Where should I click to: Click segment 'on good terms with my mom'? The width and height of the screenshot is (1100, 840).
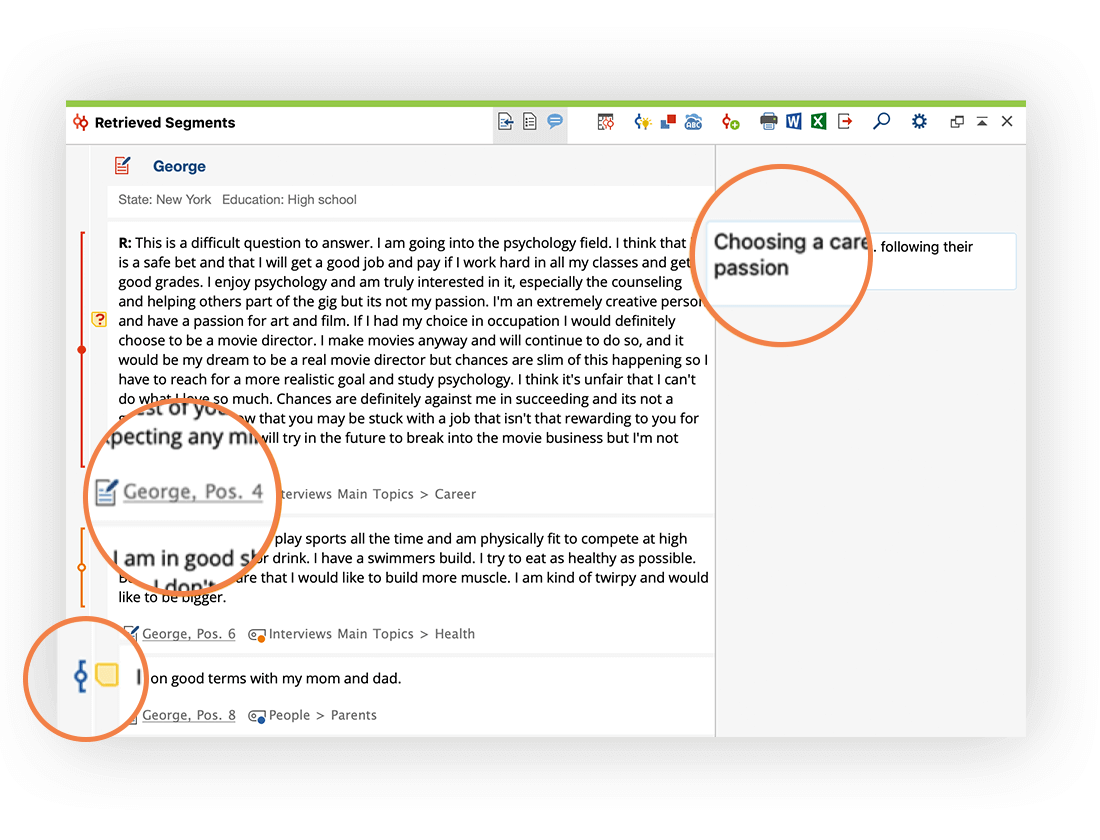tap(275, 679)
